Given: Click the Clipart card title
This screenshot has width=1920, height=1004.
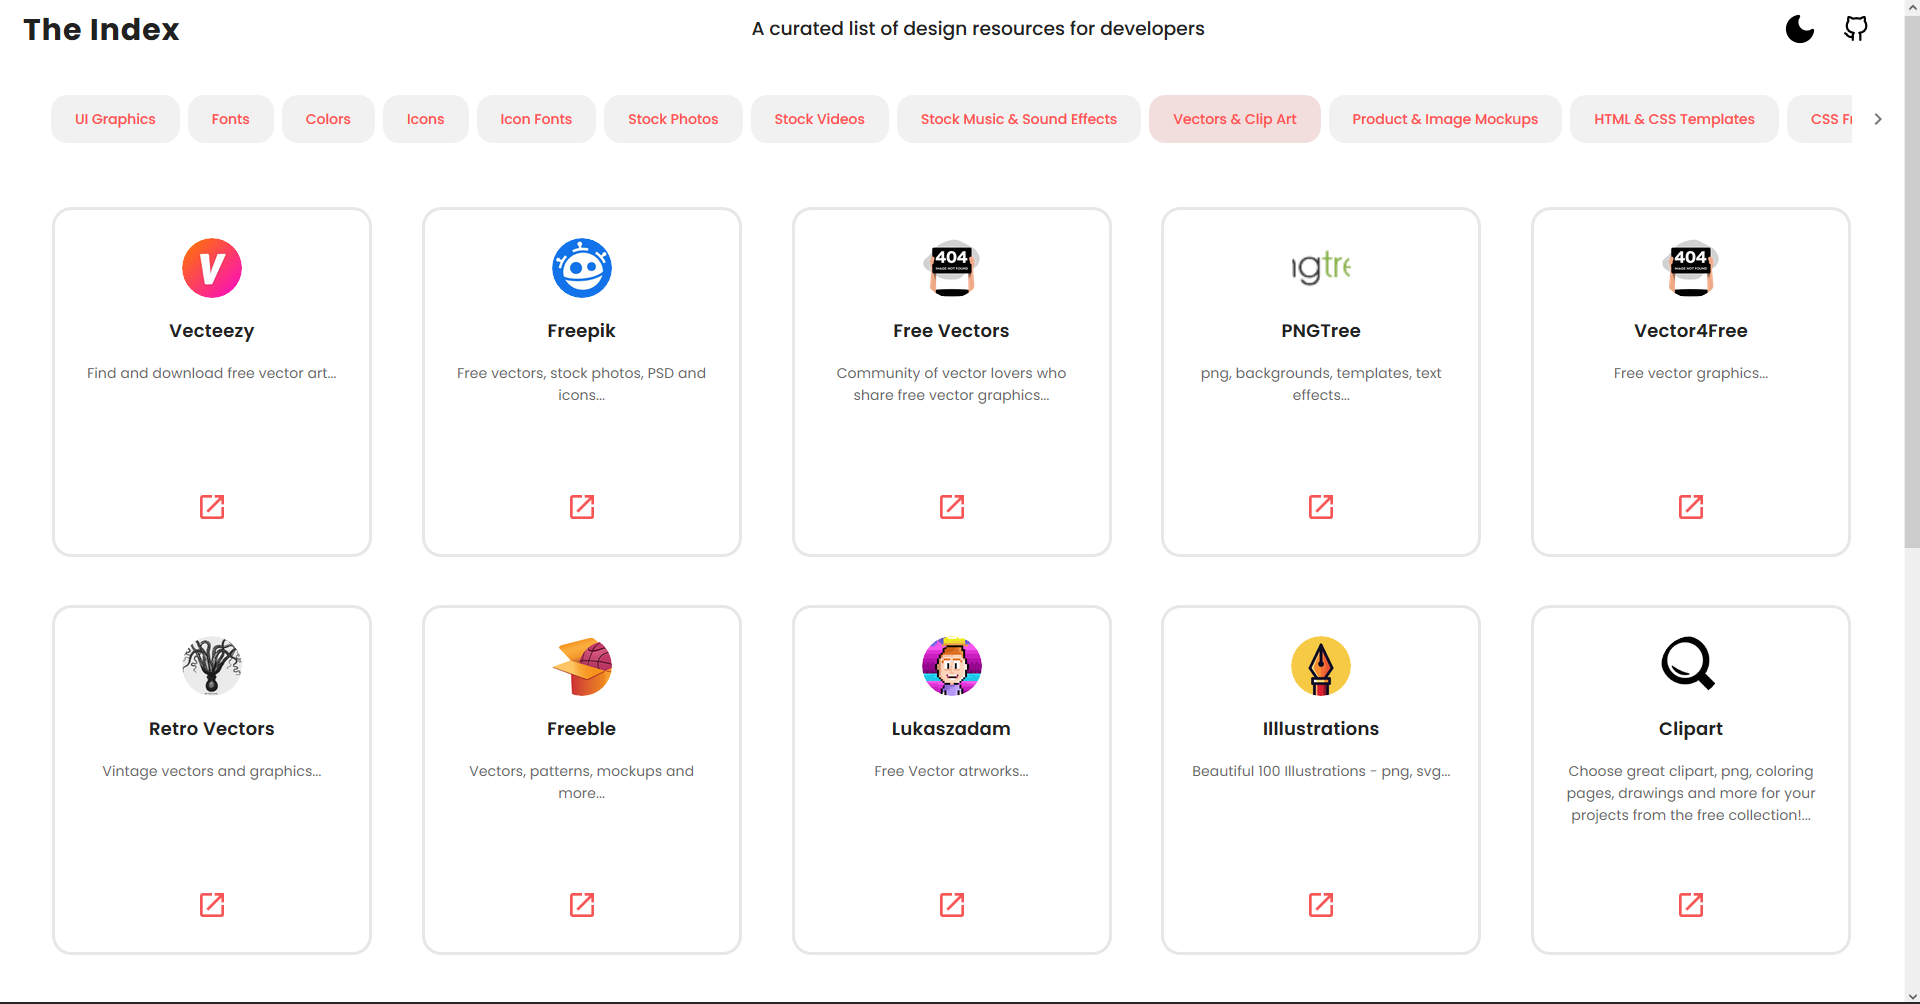Looking at the screenshot, I should 1691,729.
